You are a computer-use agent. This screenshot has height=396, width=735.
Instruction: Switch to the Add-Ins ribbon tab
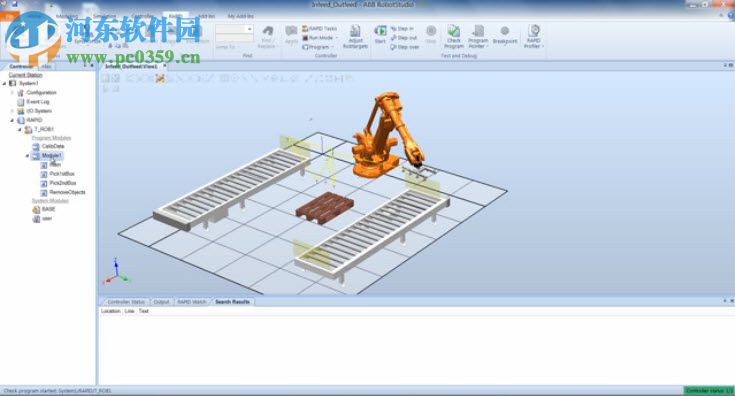coord(206,16)
